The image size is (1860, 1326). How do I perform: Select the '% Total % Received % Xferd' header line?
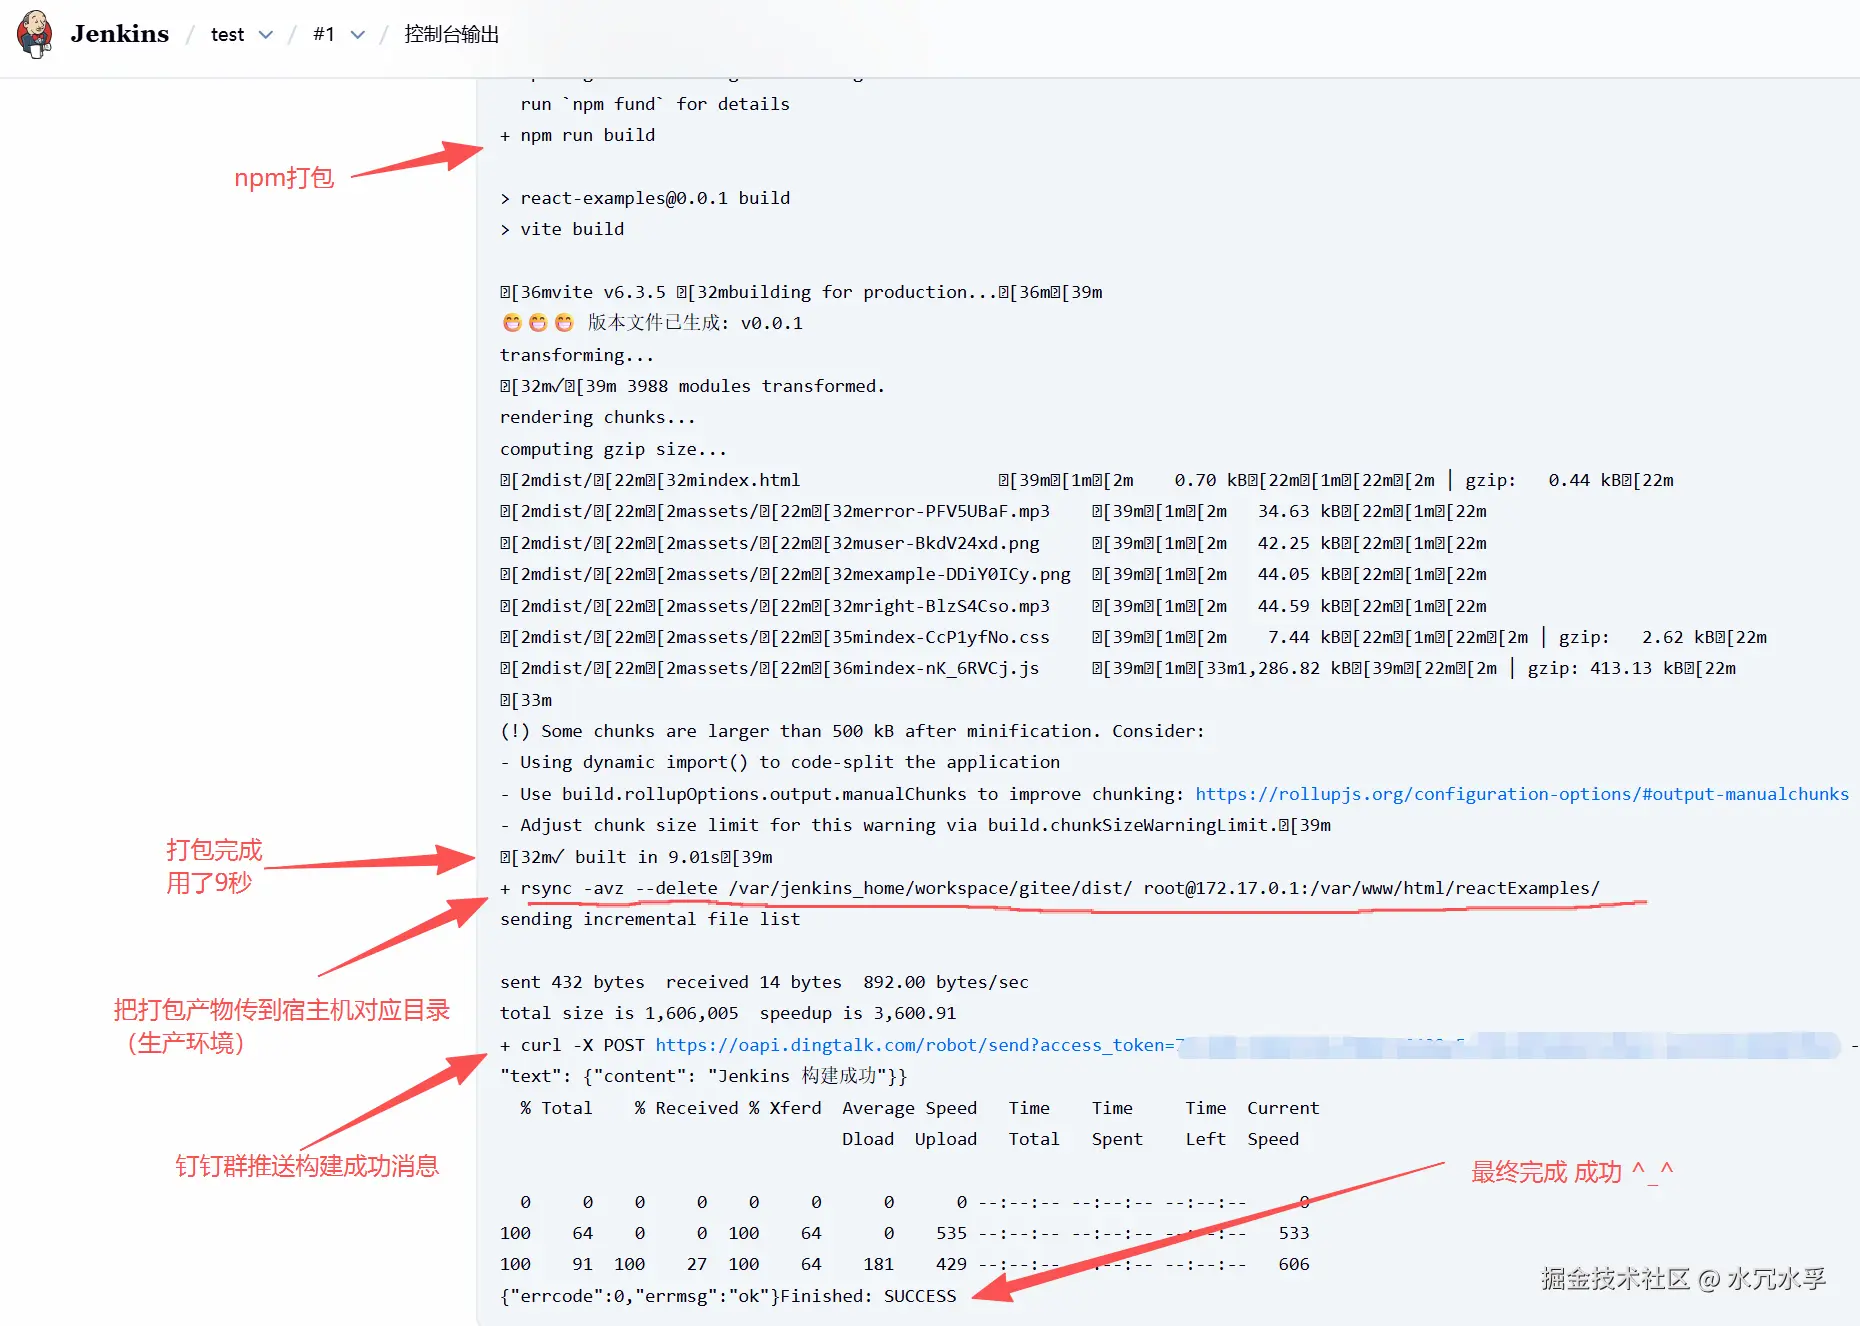point(920,1108)
